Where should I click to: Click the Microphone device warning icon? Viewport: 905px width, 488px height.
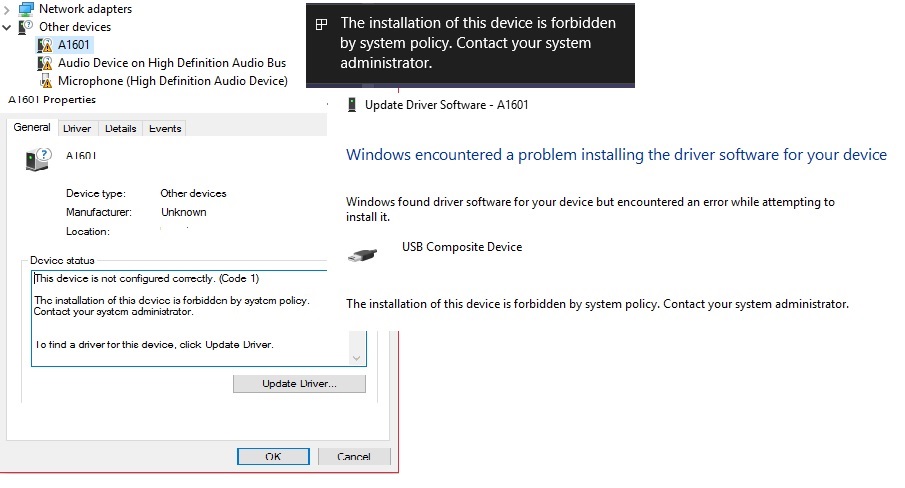coord(45,81)
